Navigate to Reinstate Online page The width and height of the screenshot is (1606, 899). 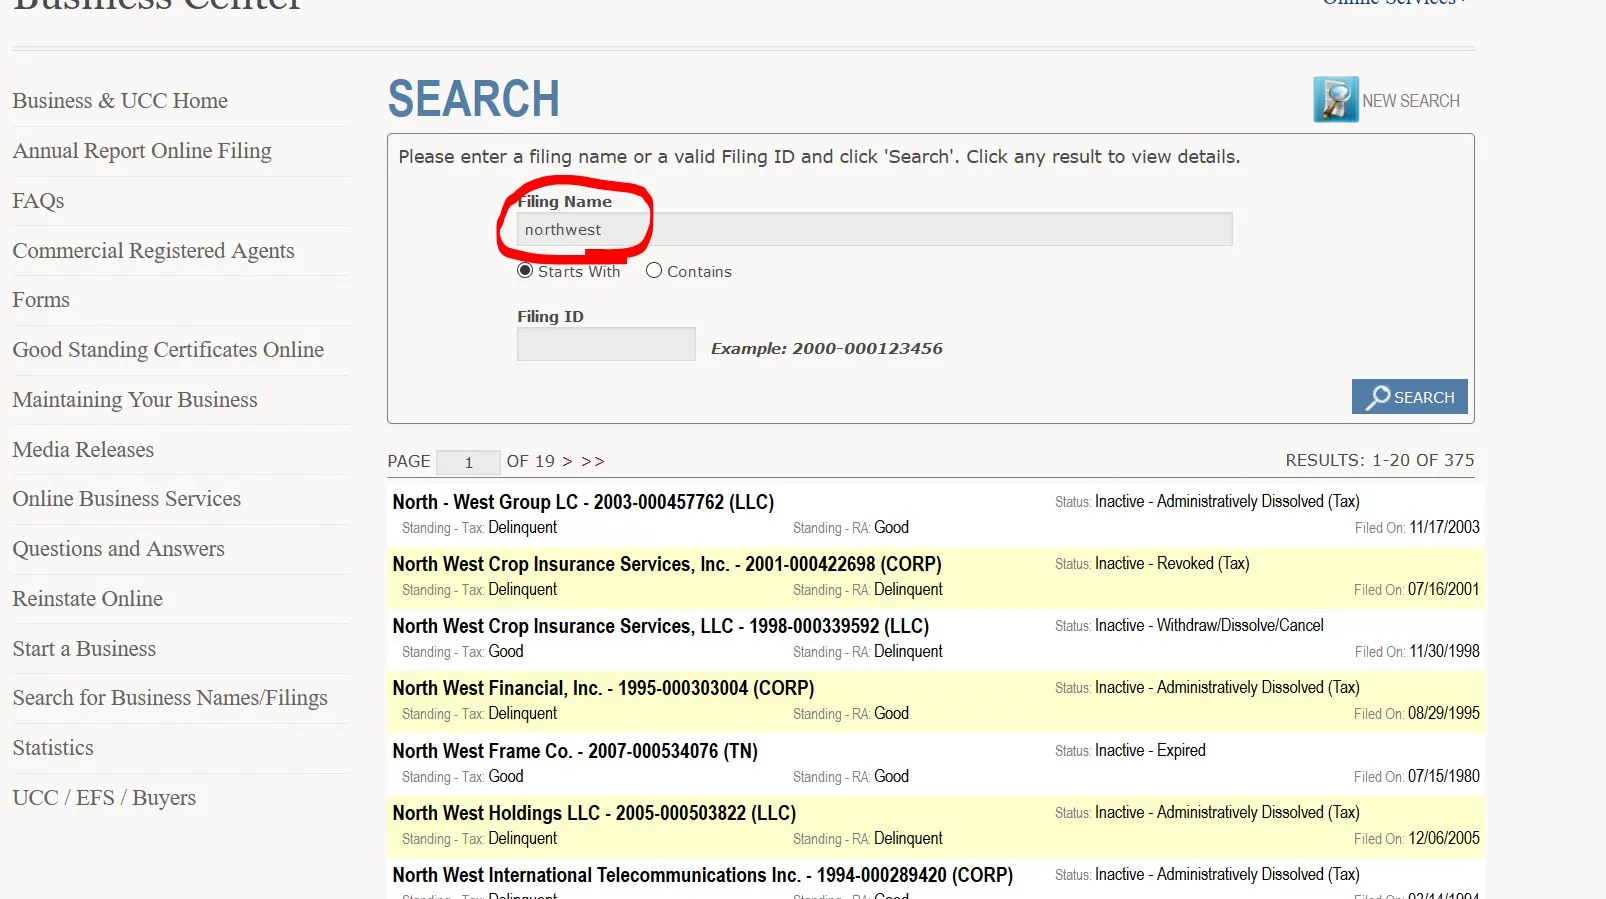click(x=87, y=599)
